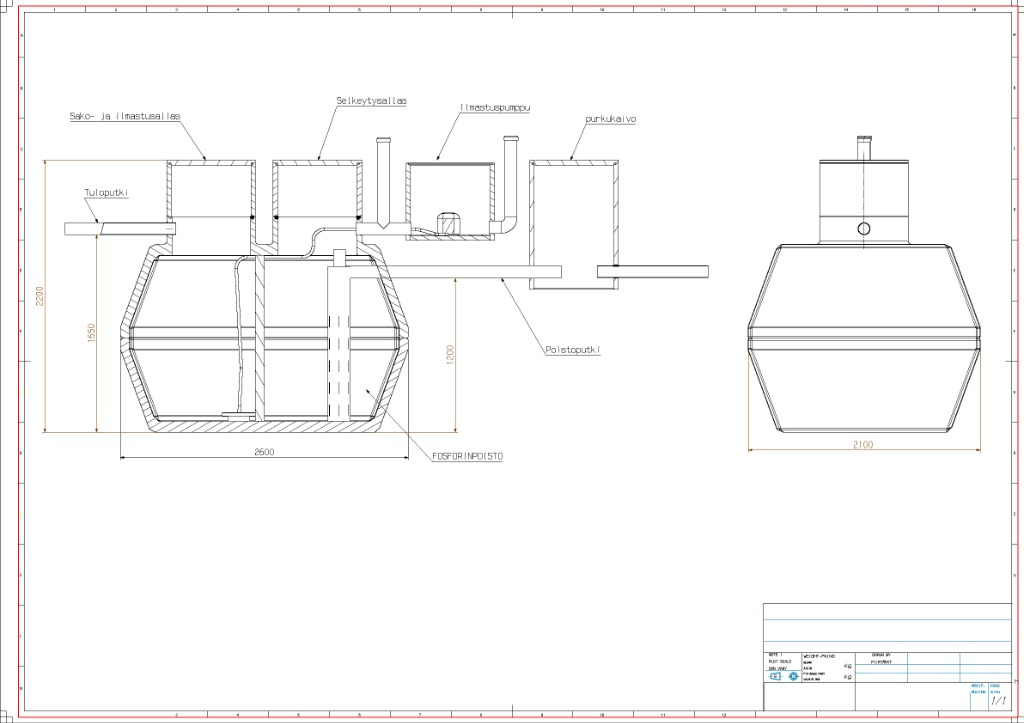
Task: Select the vent pipe atop the side view
Action: 864,148
